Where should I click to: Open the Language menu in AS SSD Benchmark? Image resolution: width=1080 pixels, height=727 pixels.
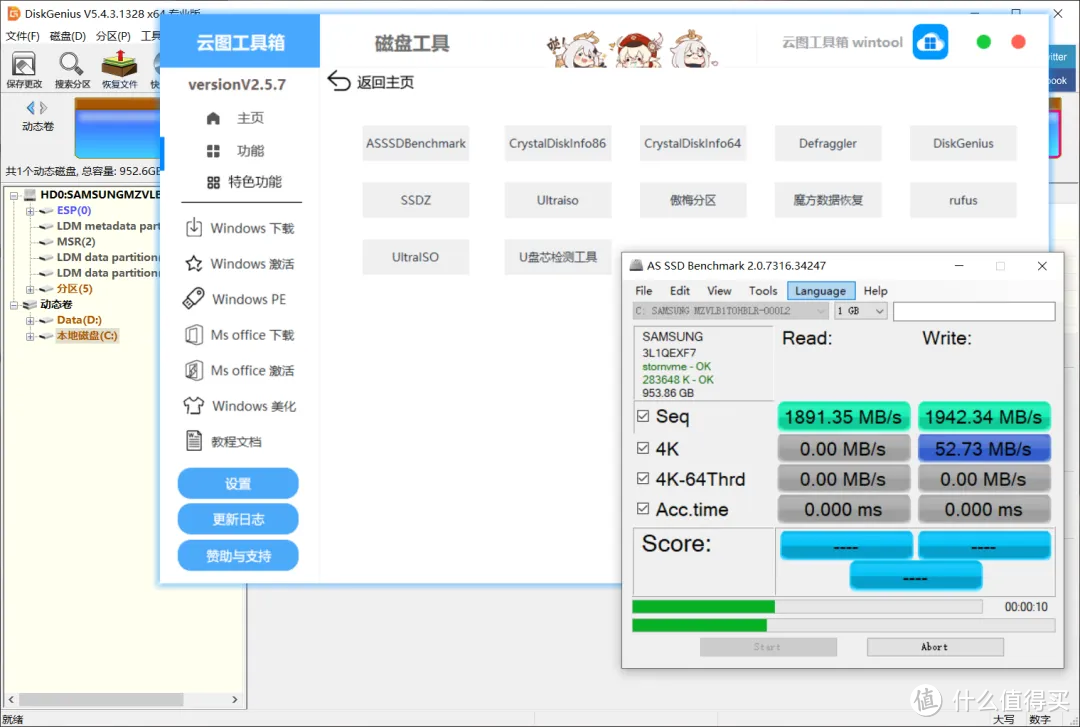pyautogui.click(x=820, y=291)
